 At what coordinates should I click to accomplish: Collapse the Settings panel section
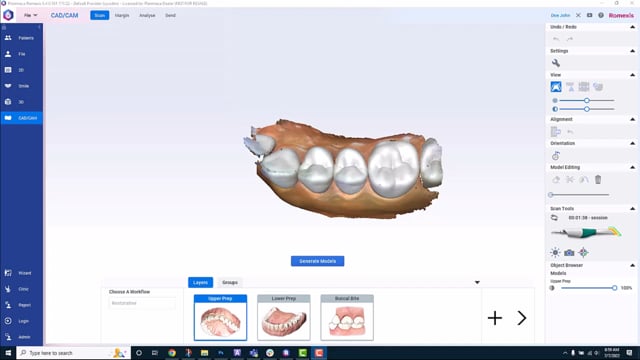(x=632, y=51)
